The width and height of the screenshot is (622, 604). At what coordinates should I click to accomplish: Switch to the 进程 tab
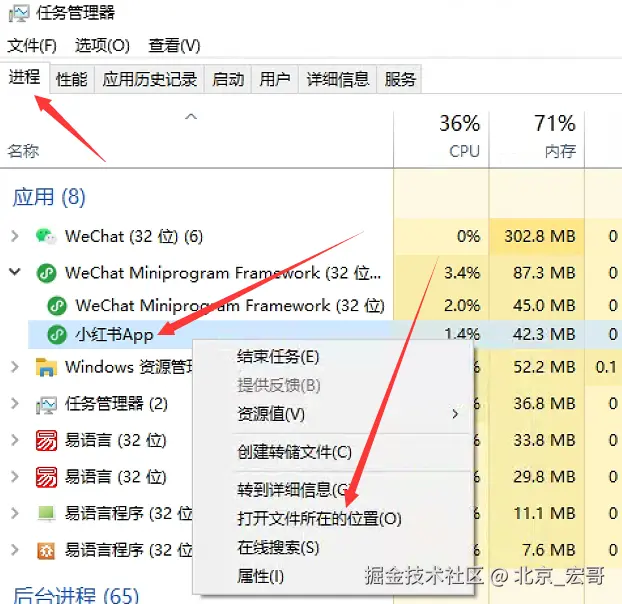coord(25,77)
